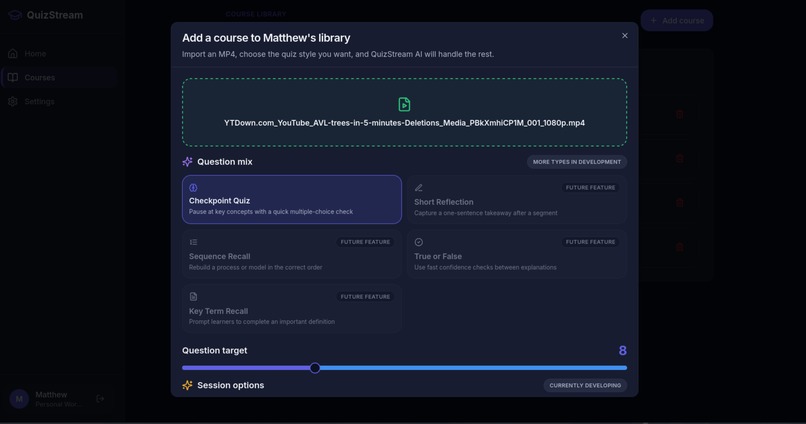This screenshot has height=424, width=806.
Task: Click the QuizStream brand name
Action: (x=54, y=15)
